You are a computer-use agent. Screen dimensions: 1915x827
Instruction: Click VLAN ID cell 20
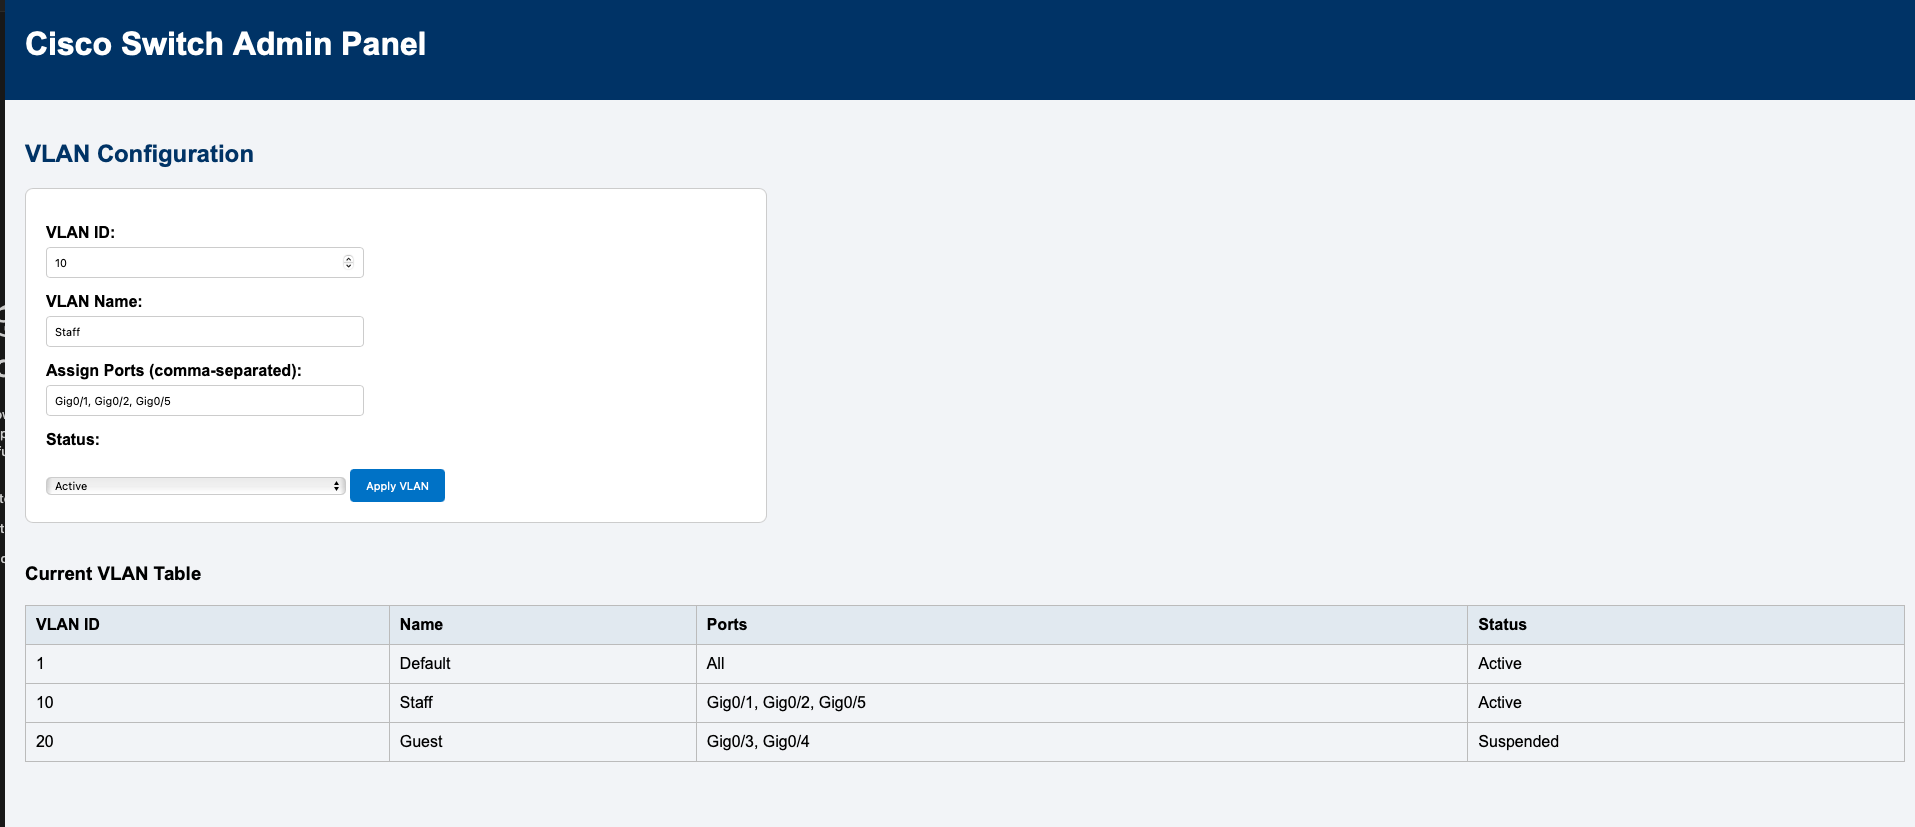click(207, 742)
